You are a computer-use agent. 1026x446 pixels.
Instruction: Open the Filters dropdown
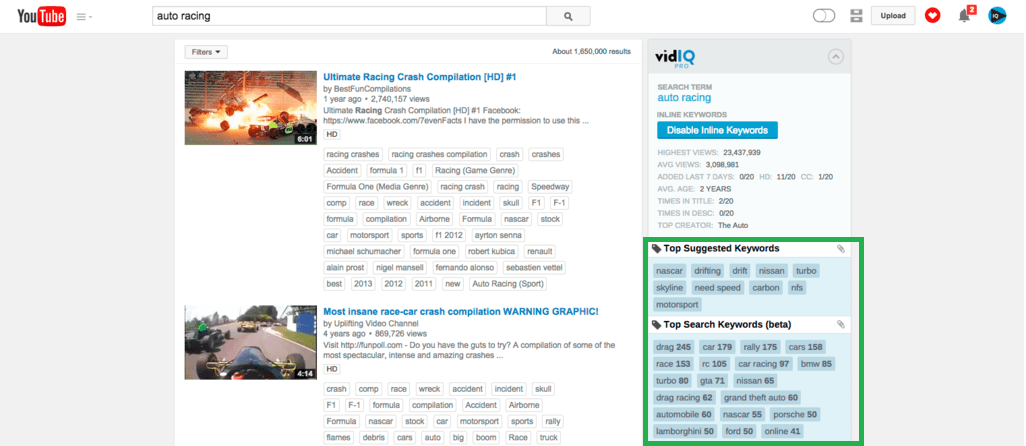tap(206, 52)
